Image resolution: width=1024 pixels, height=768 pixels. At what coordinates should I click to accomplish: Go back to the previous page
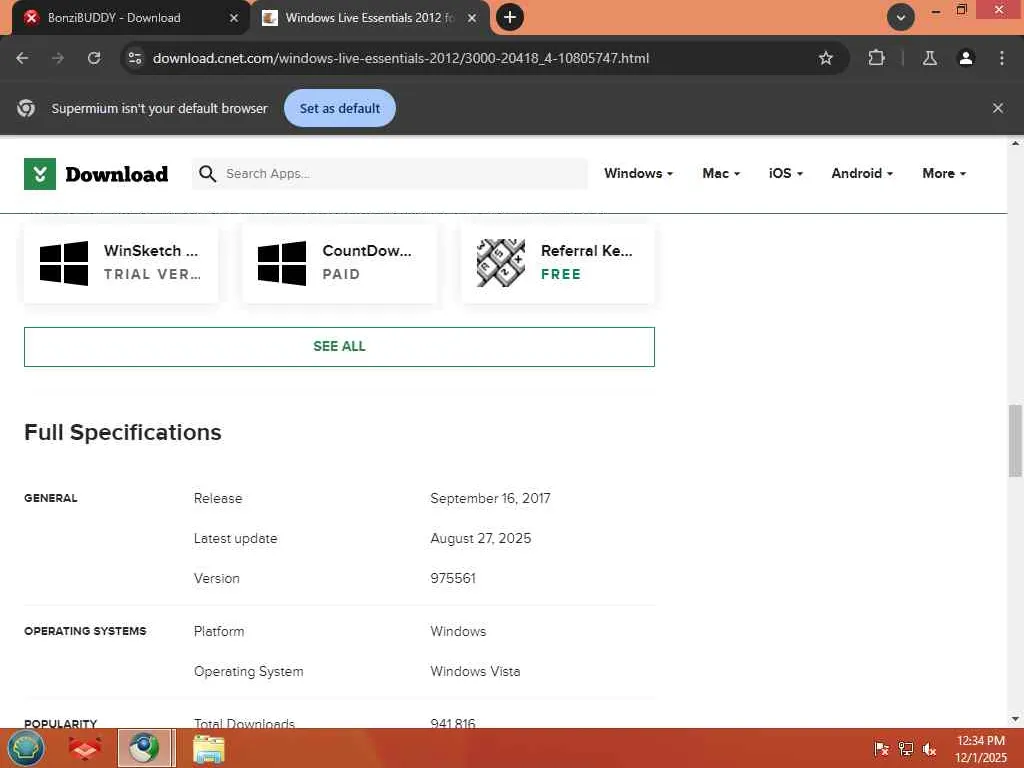22,58
